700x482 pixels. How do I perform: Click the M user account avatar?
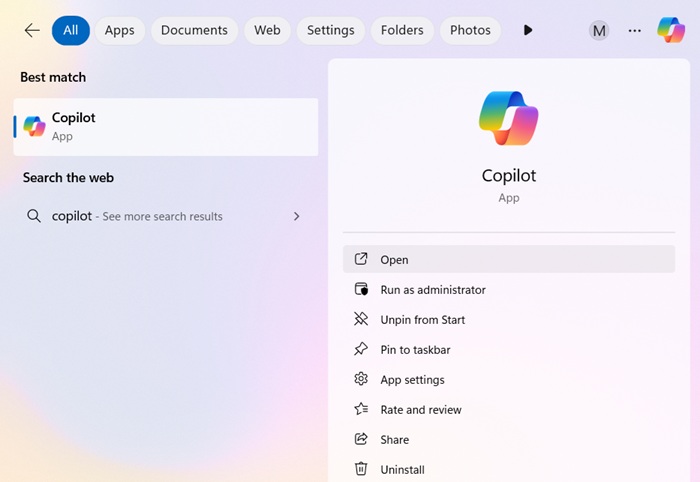coord(599,30)
